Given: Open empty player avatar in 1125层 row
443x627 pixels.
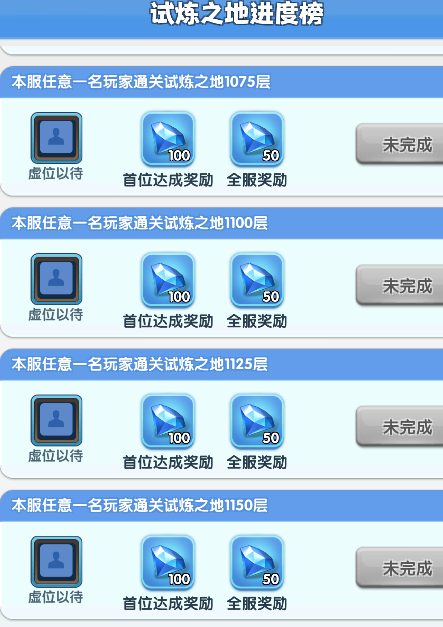Looking at the screenshot, I should pyautogui.click(x=56, y=420).
